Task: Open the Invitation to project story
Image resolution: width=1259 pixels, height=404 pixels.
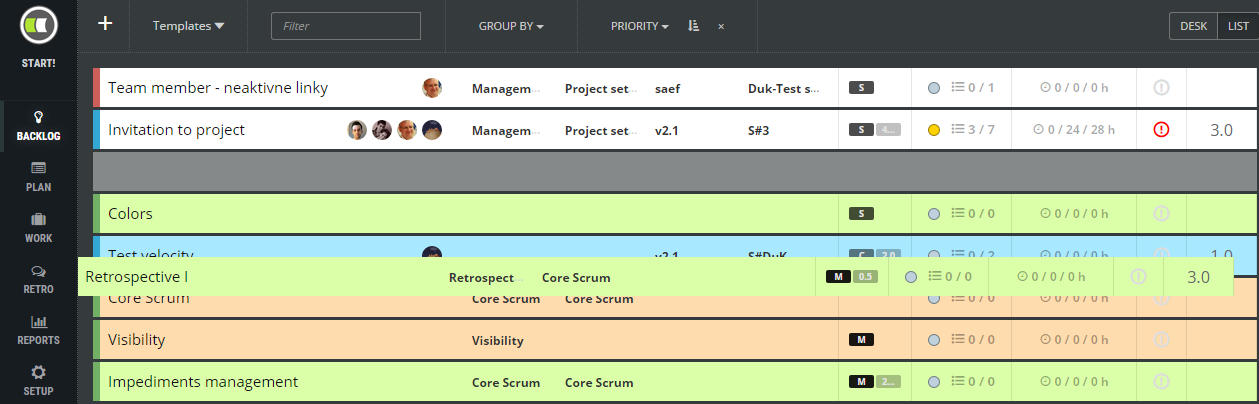Action: pyautogui.click(x=176, y=130)
